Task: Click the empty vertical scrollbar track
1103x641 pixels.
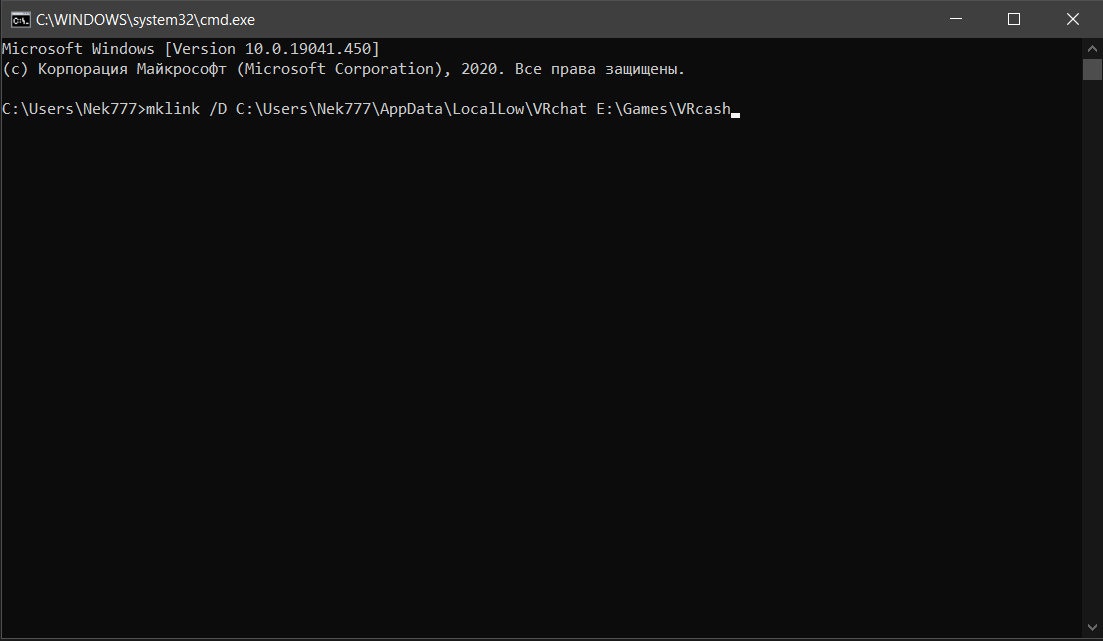Action: (x=1092, y=350)
